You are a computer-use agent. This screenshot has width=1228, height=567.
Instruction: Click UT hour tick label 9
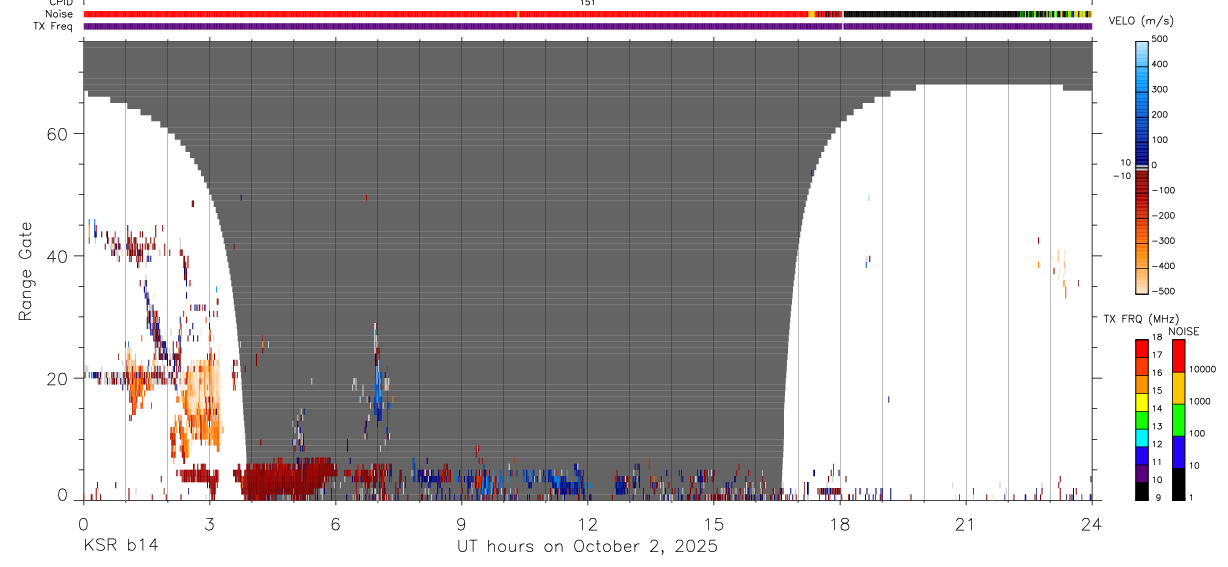[461, 523]
